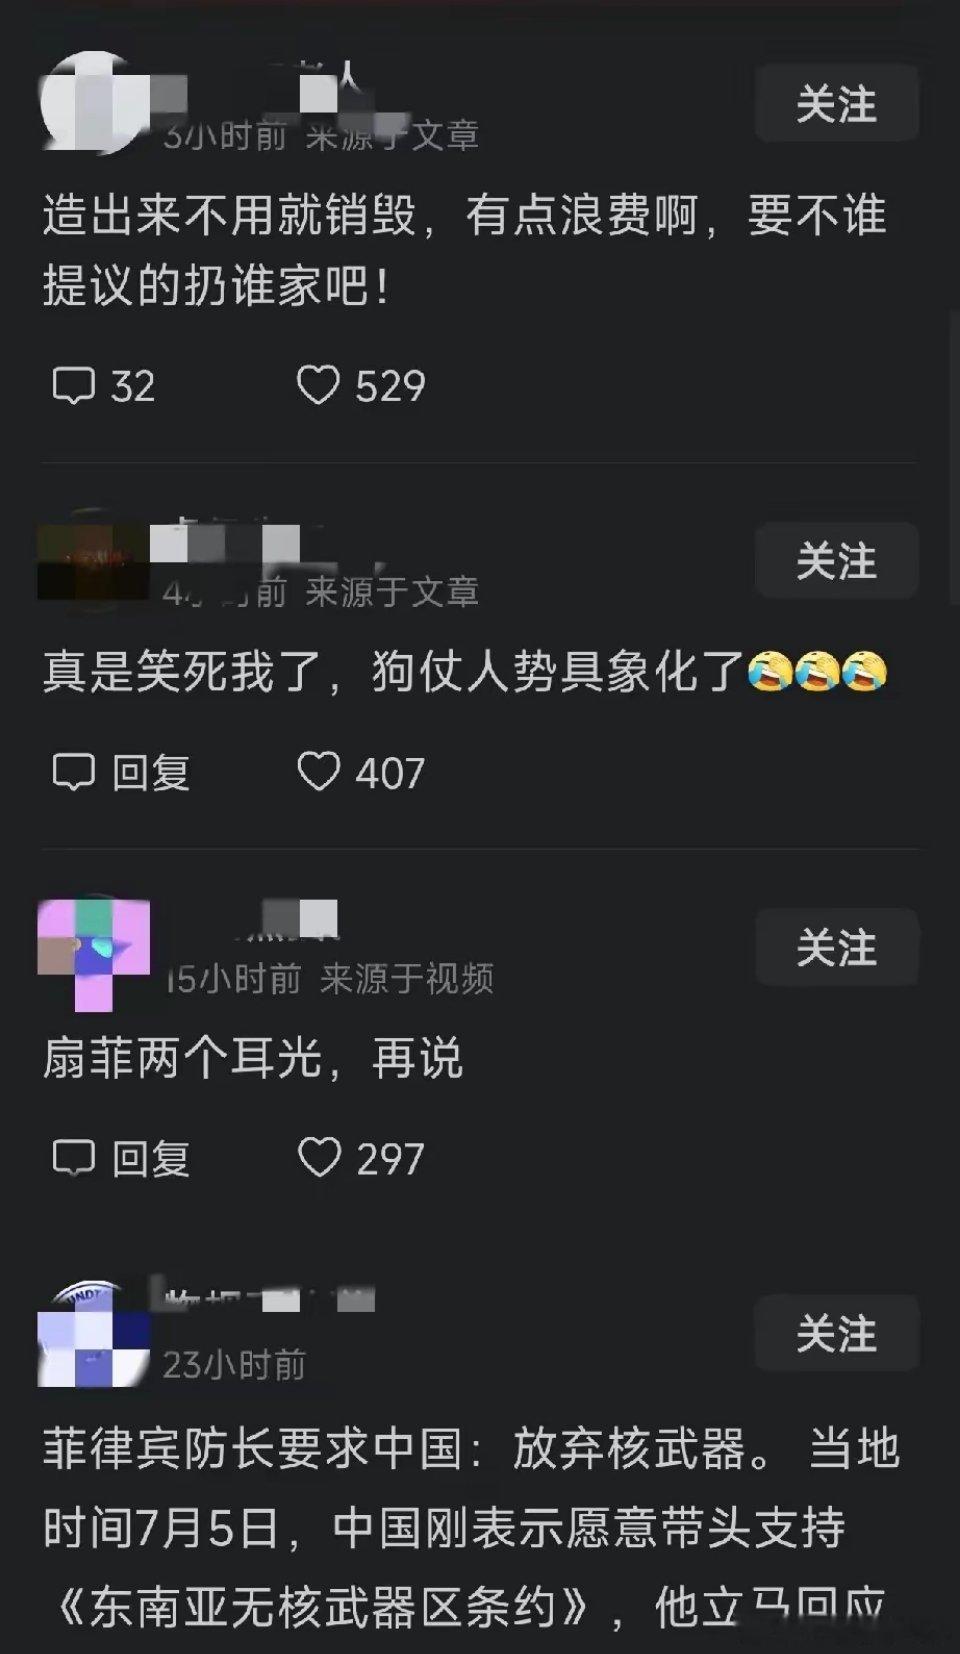
Task: Follow the author of the 狗仗人势 comment
Action: 836,560
